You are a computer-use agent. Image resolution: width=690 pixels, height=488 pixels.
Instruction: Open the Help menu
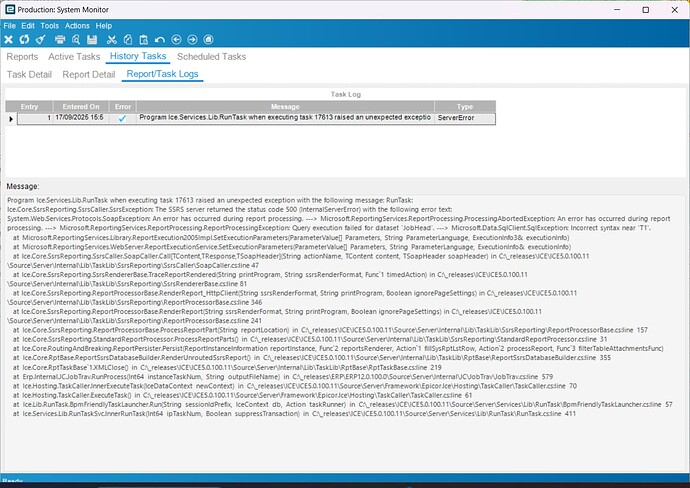click(x=104, y=26)
